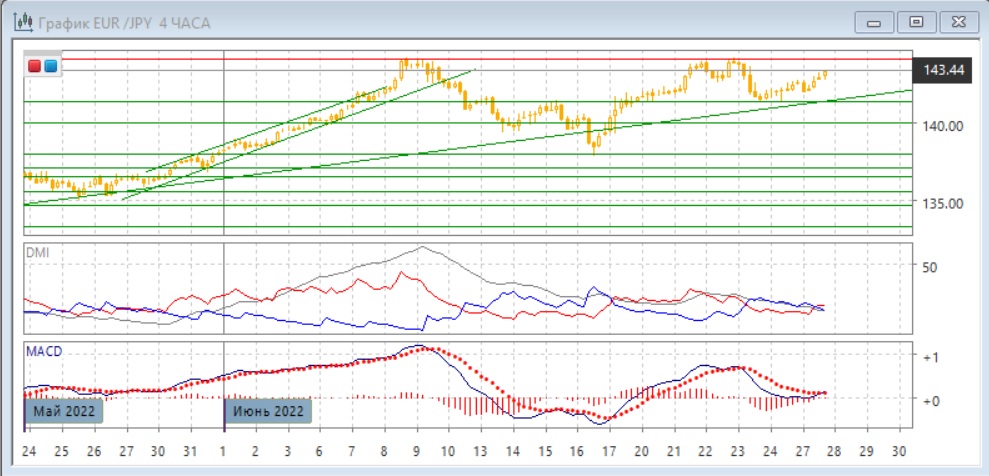Viewport: 989px width, 476px height.
Task: Click the red square button on the chart
Action: pos(35,66)
